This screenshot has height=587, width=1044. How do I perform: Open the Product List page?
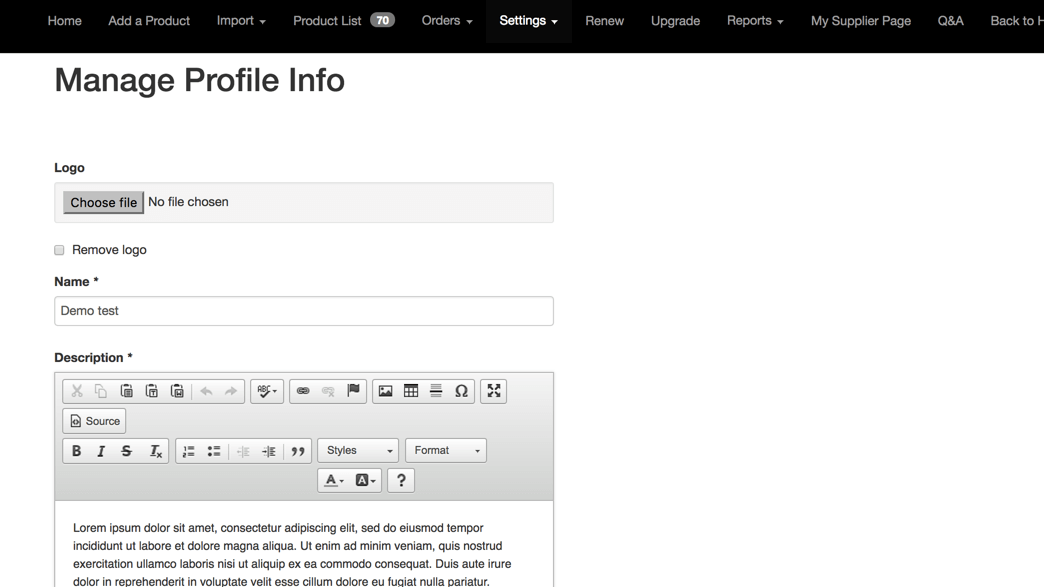343,21
